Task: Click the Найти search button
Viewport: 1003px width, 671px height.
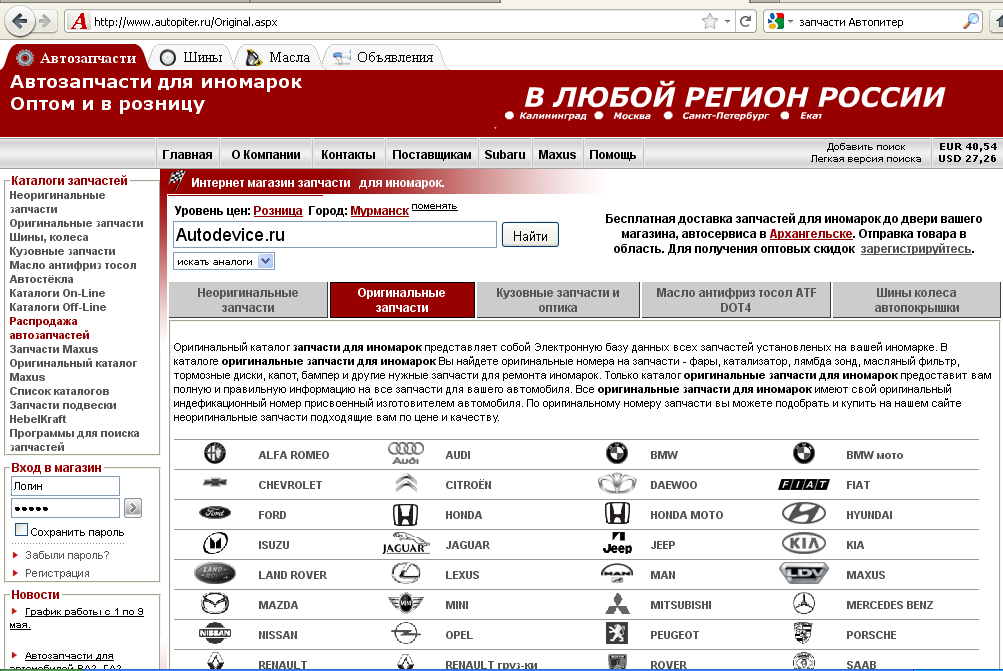Action: click(x=530, y=235)
